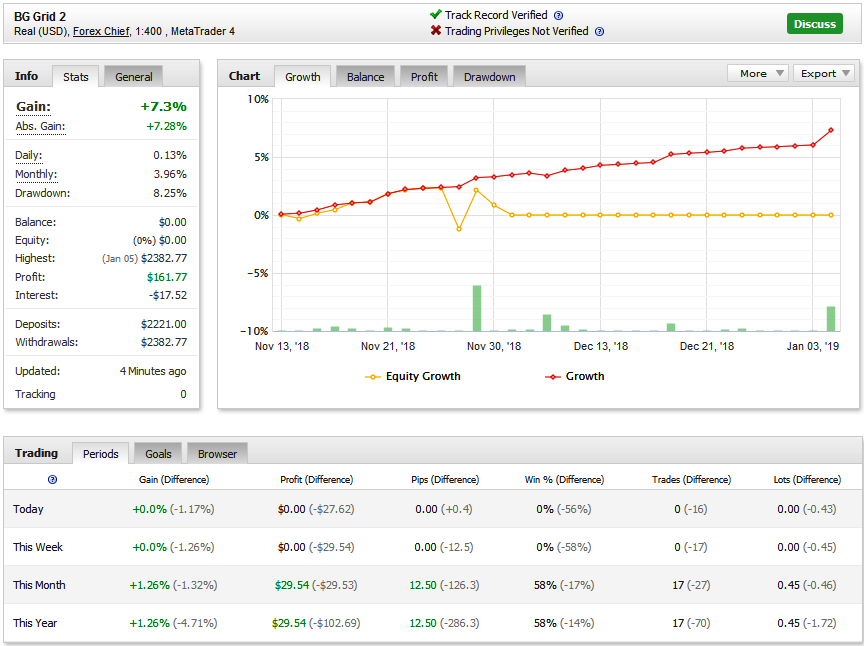Click the -$17.52 interest value
Viewport: 864px width, 646px height.
168,295
